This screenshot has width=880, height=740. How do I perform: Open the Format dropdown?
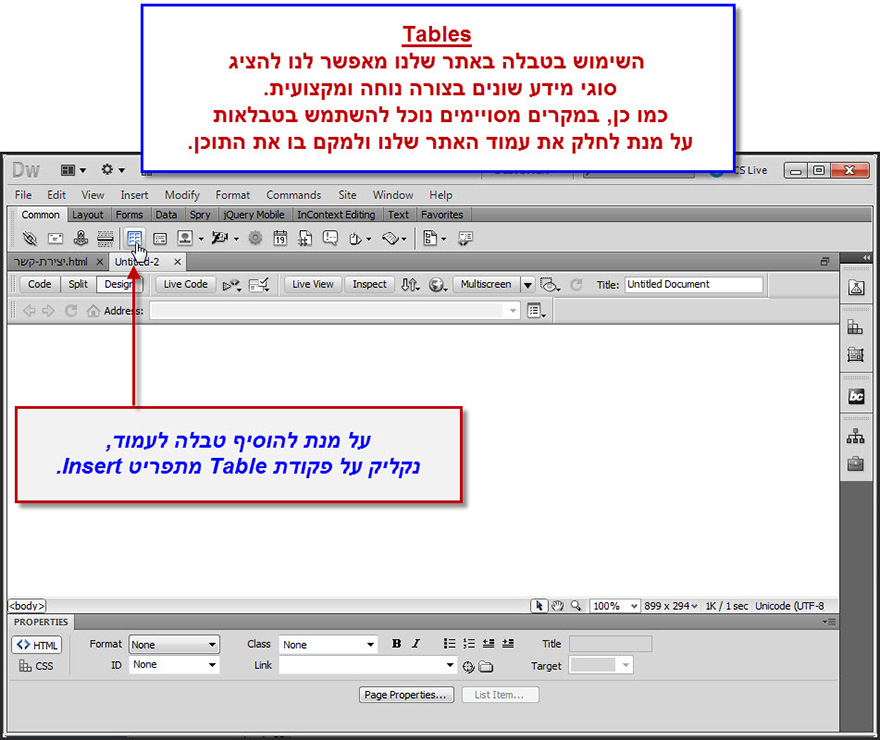pos(174,645)
